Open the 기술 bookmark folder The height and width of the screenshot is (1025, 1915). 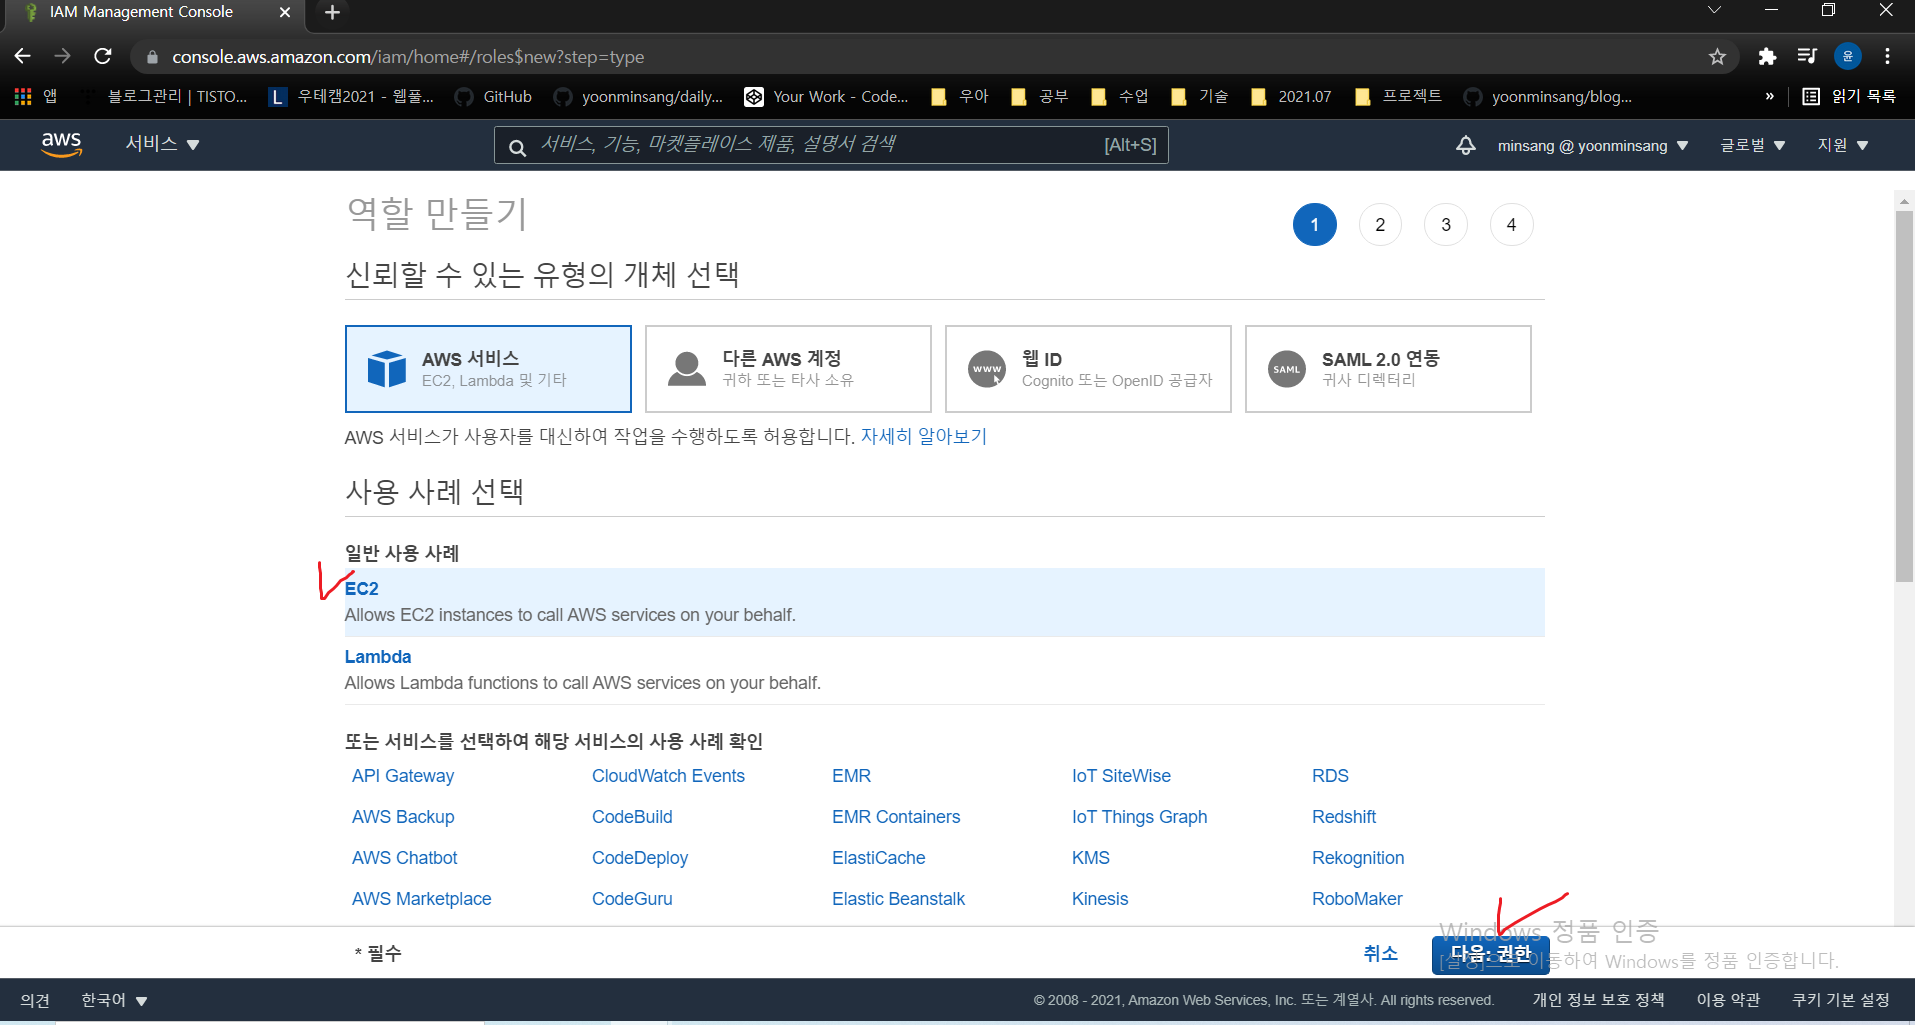point(1200,96)
